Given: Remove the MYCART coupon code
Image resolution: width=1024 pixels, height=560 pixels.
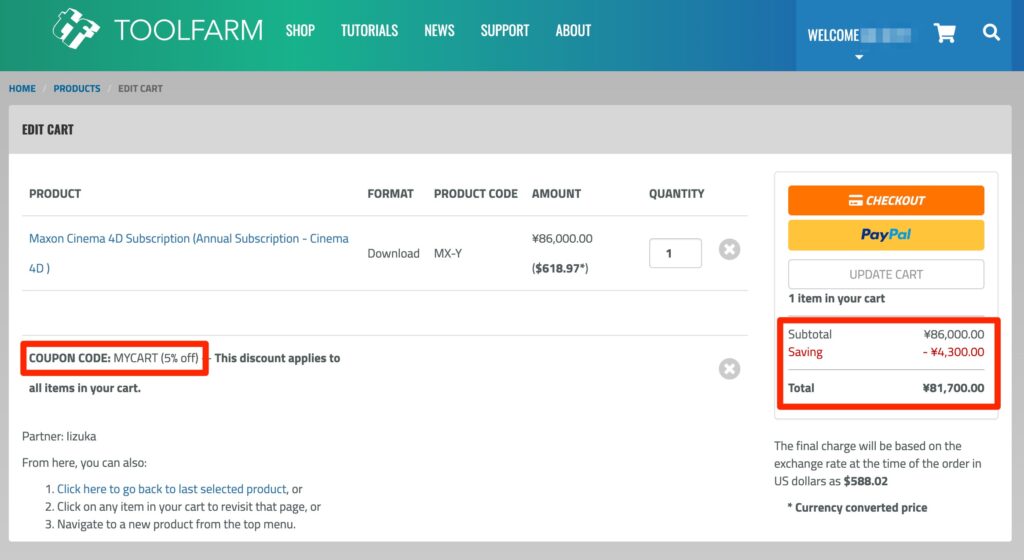Looking at the screenshot, I should point(729,369).
